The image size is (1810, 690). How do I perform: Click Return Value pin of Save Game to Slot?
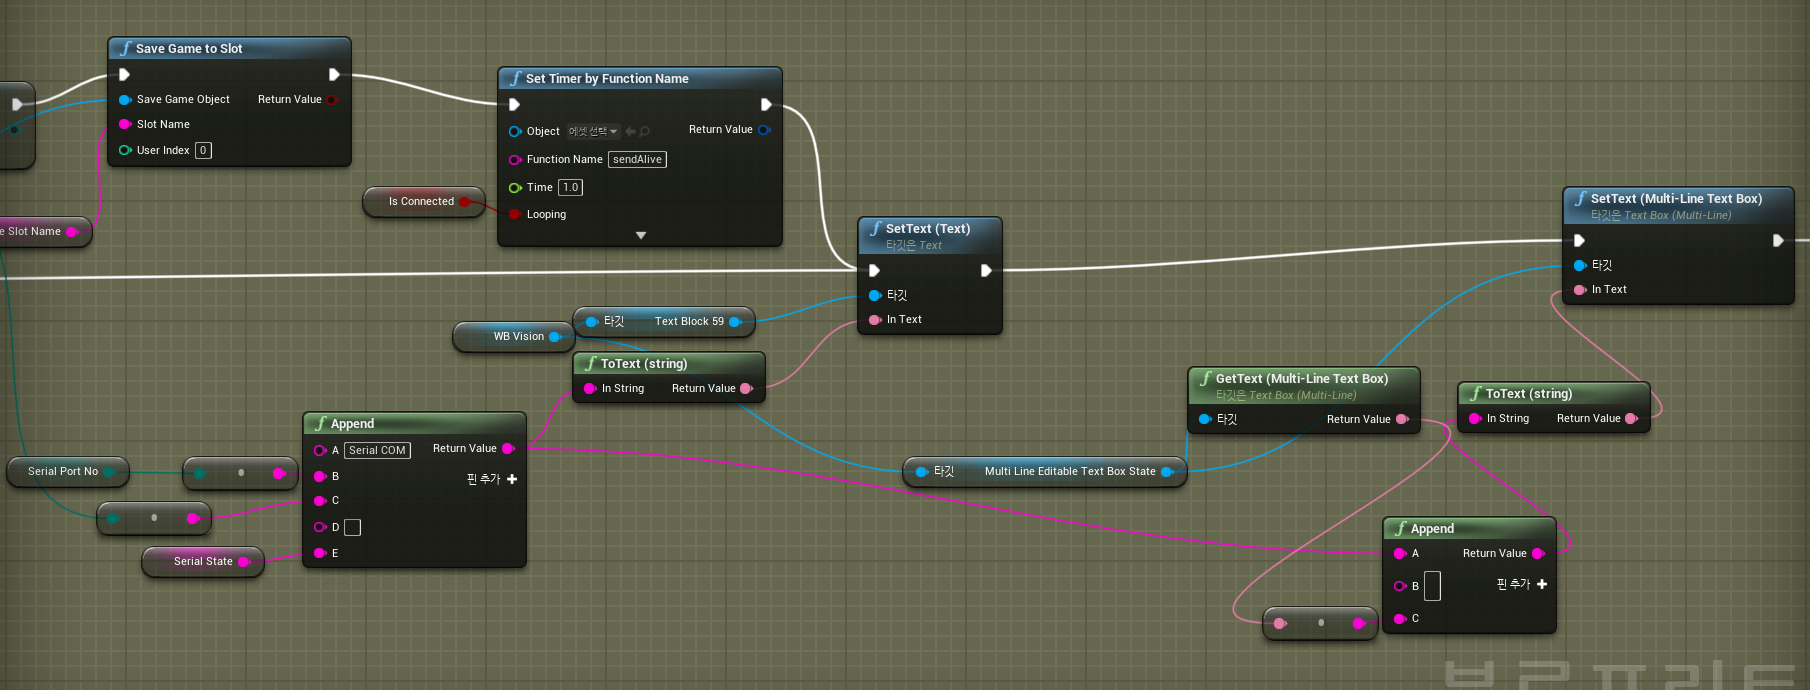332,100
